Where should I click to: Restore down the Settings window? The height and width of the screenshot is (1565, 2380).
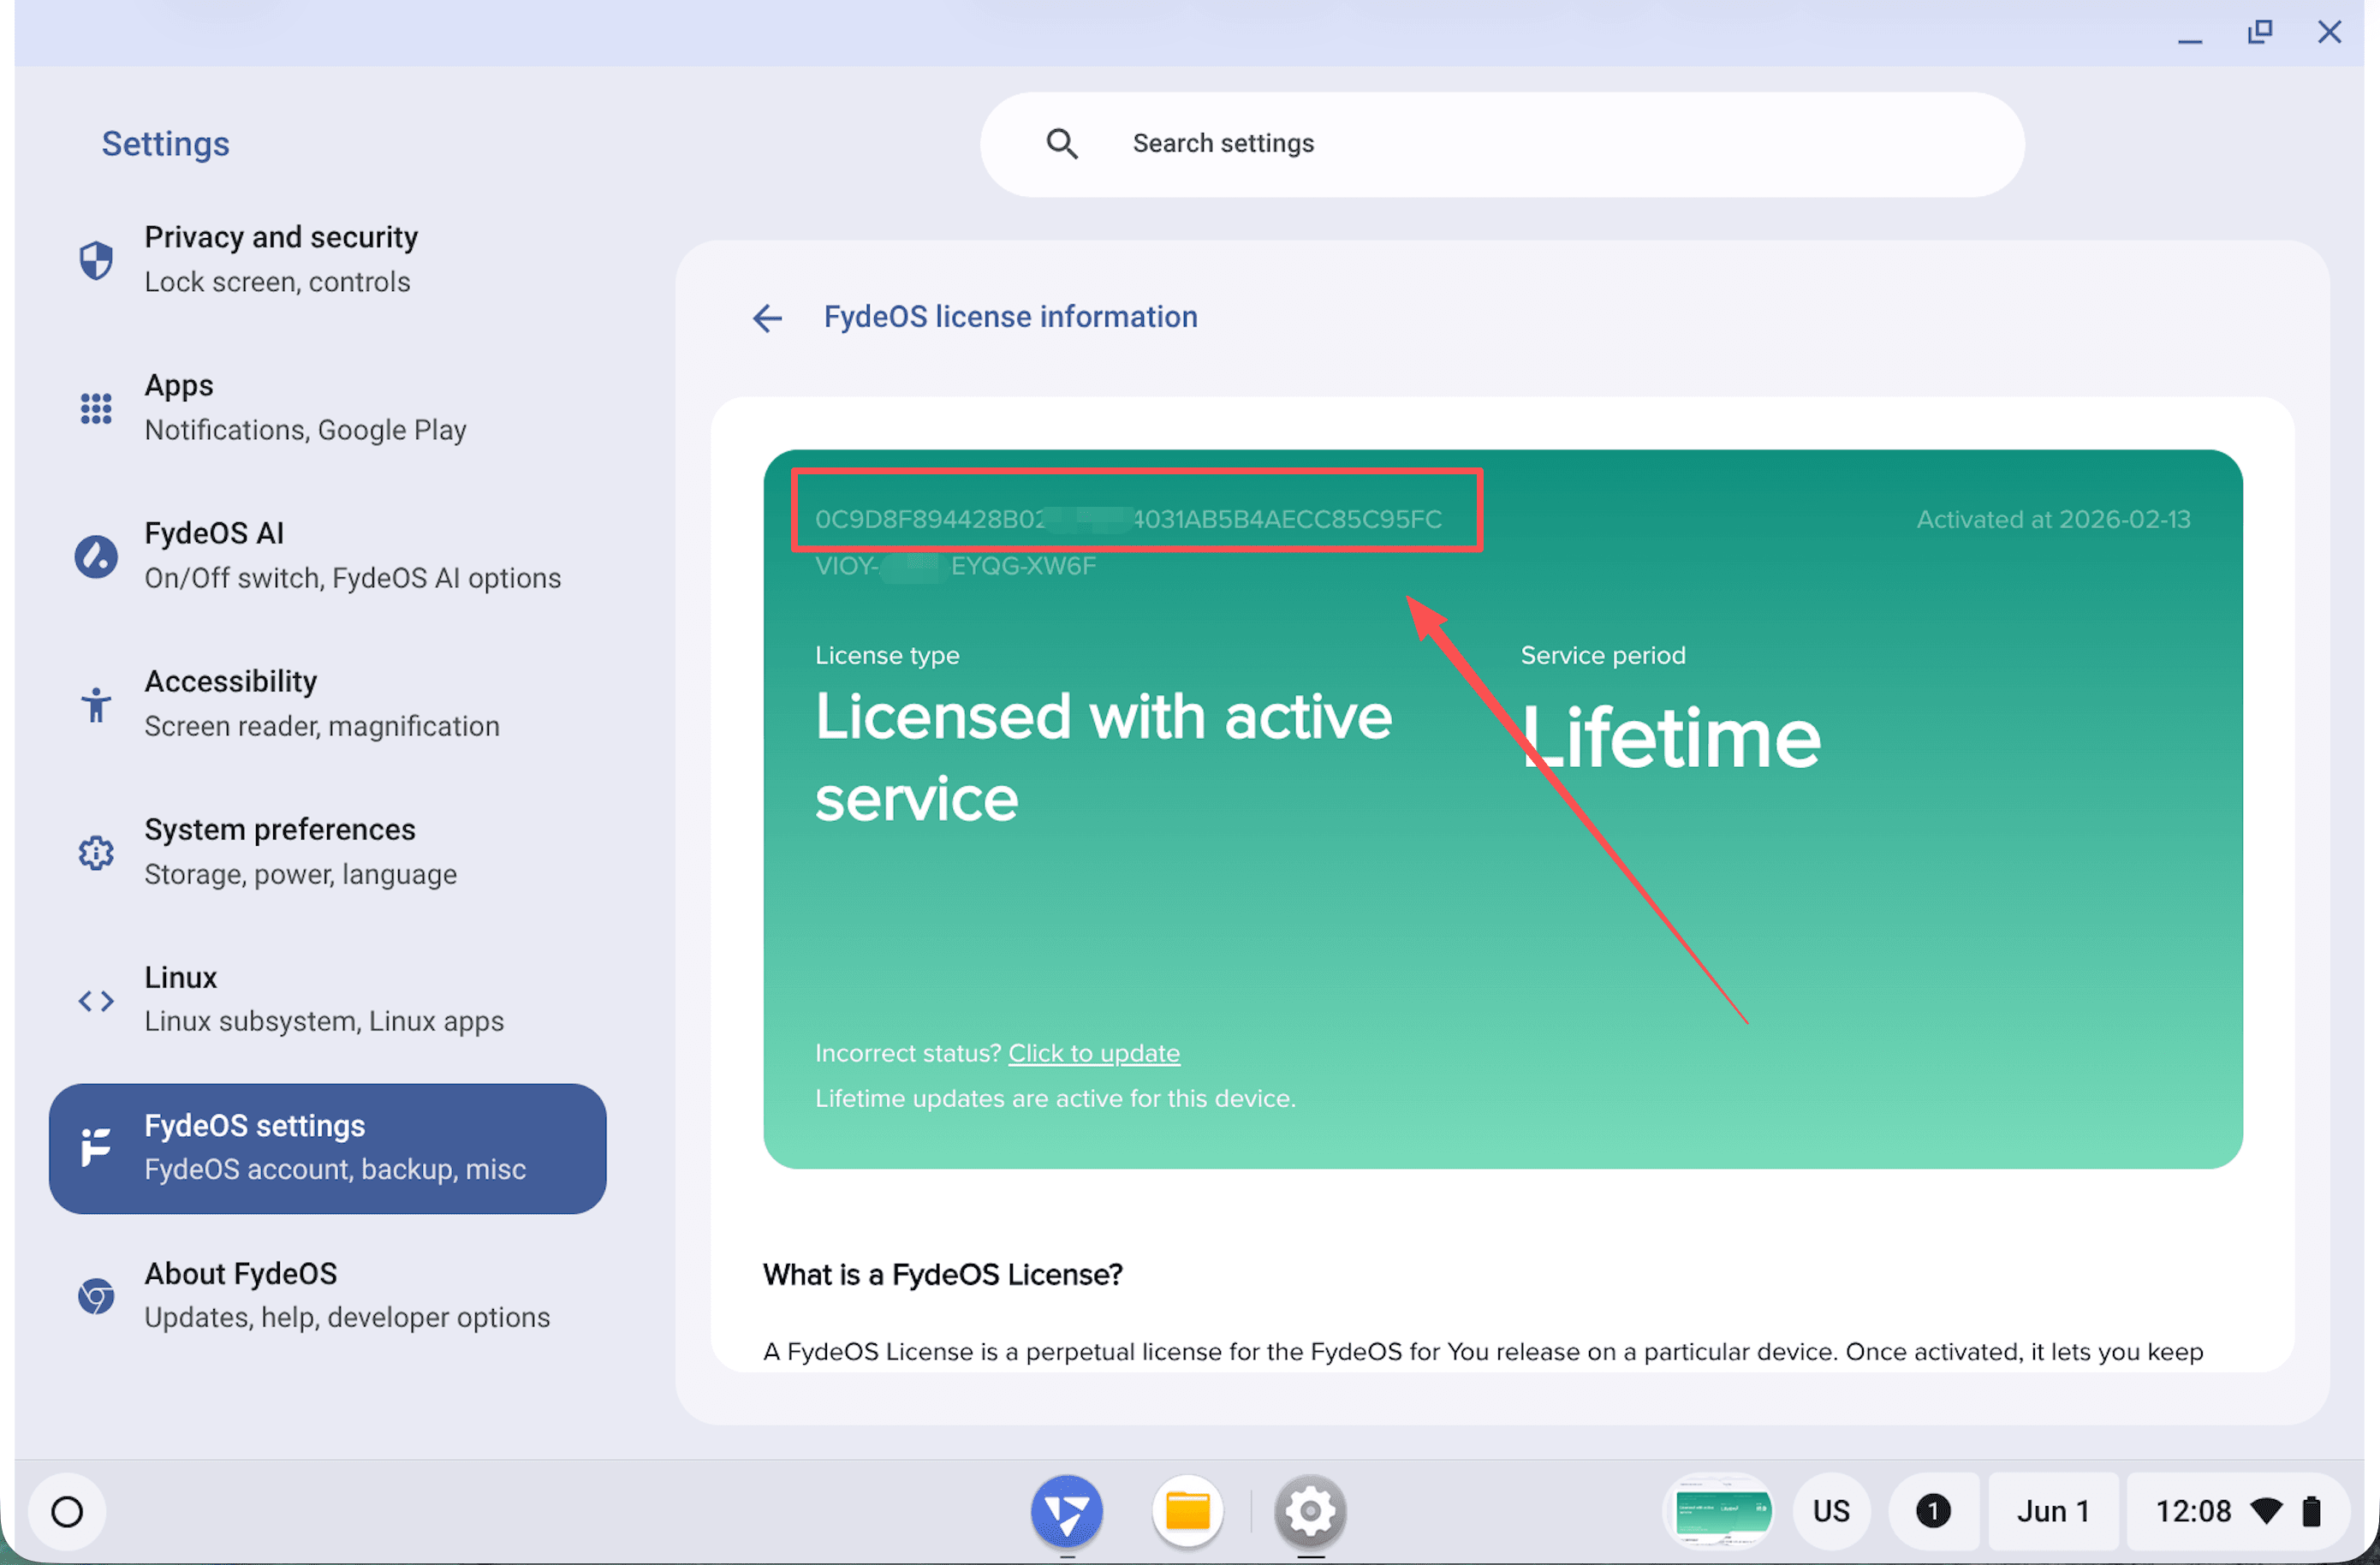point(2259,33)
